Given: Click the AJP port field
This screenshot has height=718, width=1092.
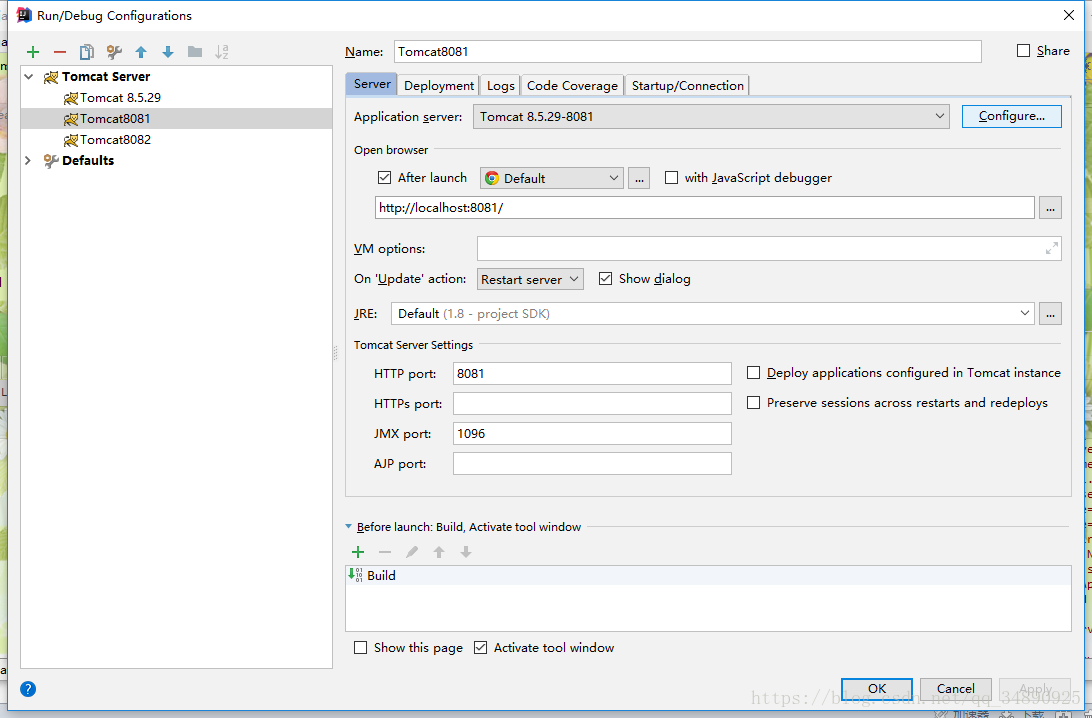Looking at the screenshot, I should [x=592, y=463].
